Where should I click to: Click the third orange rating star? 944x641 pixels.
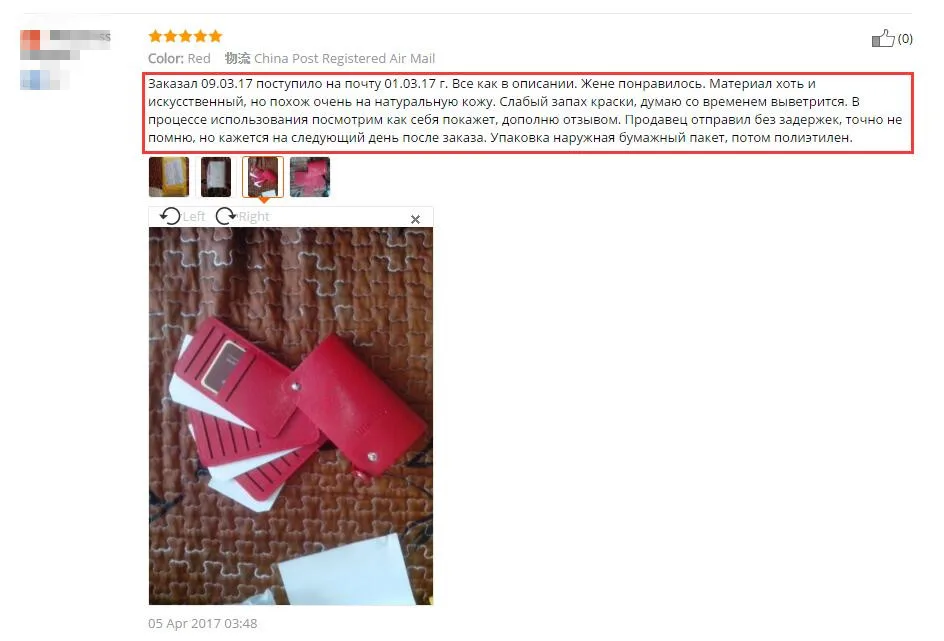tap(185, 36)
